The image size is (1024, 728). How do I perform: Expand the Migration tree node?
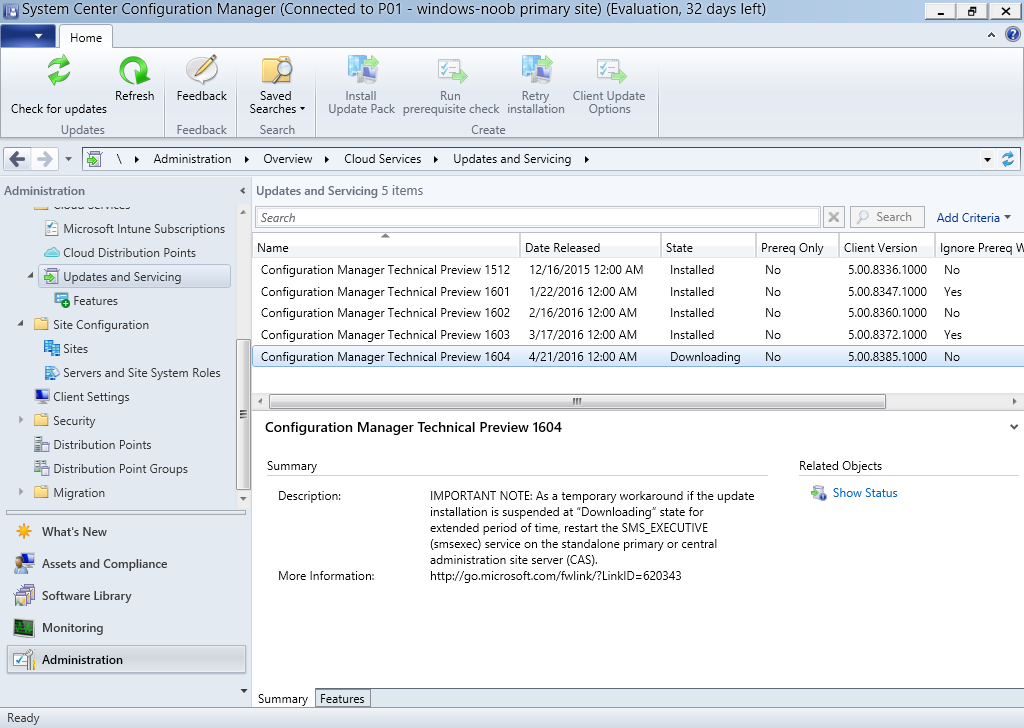tap(20, 492)
